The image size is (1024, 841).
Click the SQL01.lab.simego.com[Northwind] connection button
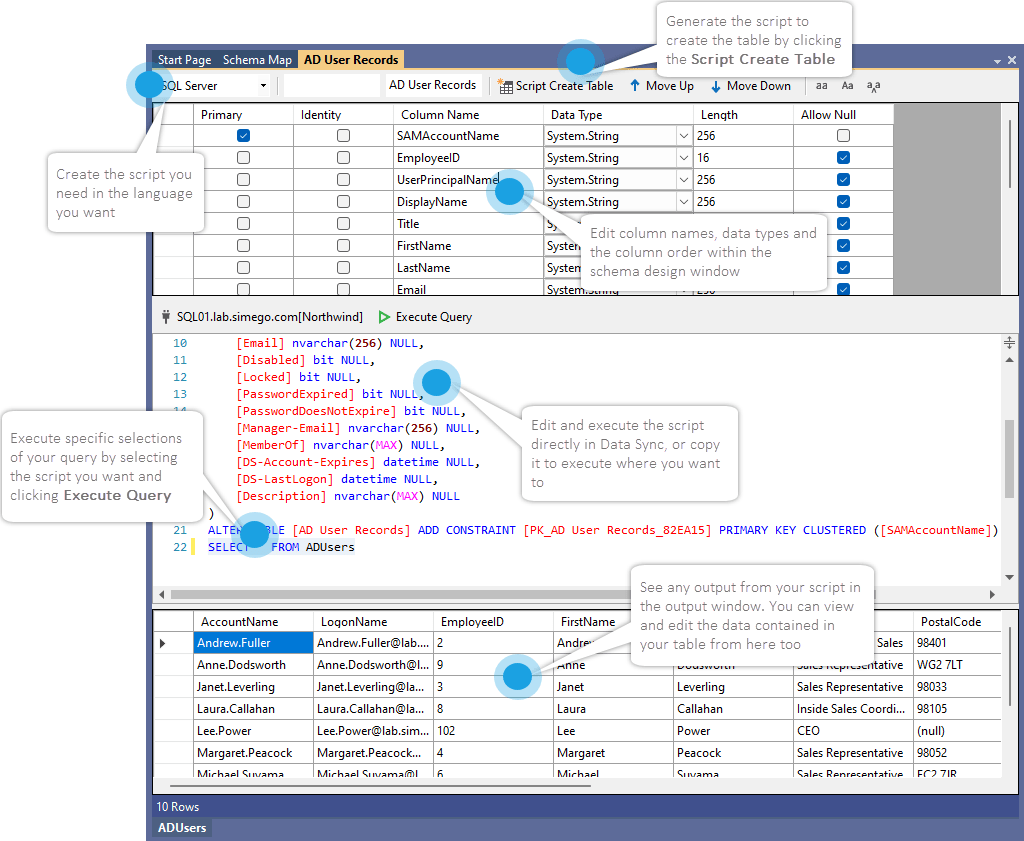pyautogui.click(x=262, y=317)
